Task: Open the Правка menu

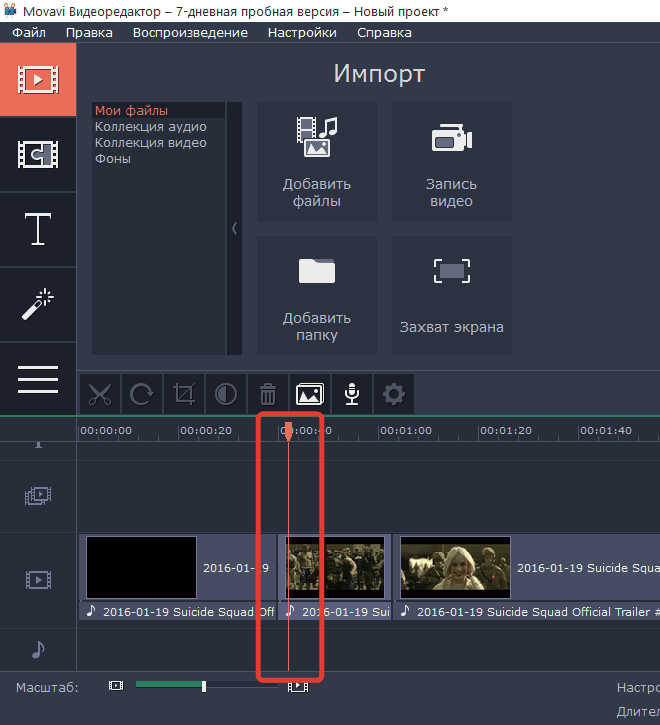Action: point(89,33)
